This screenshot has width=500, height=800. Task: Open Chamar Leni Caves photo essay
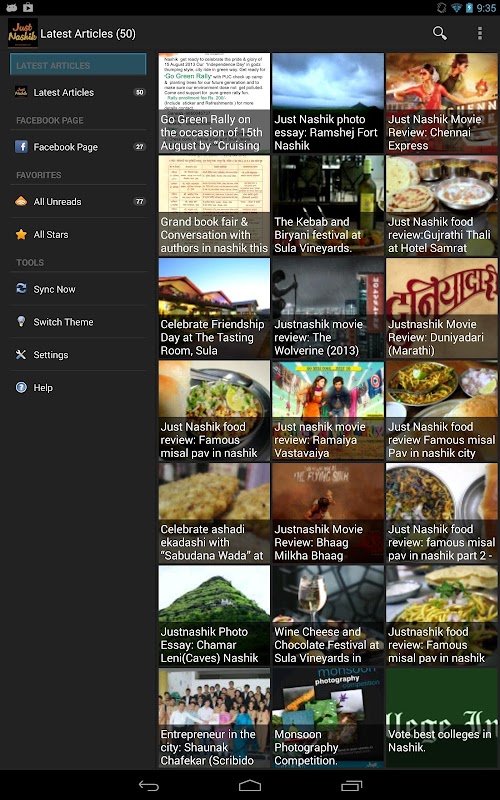pos(214,616)
